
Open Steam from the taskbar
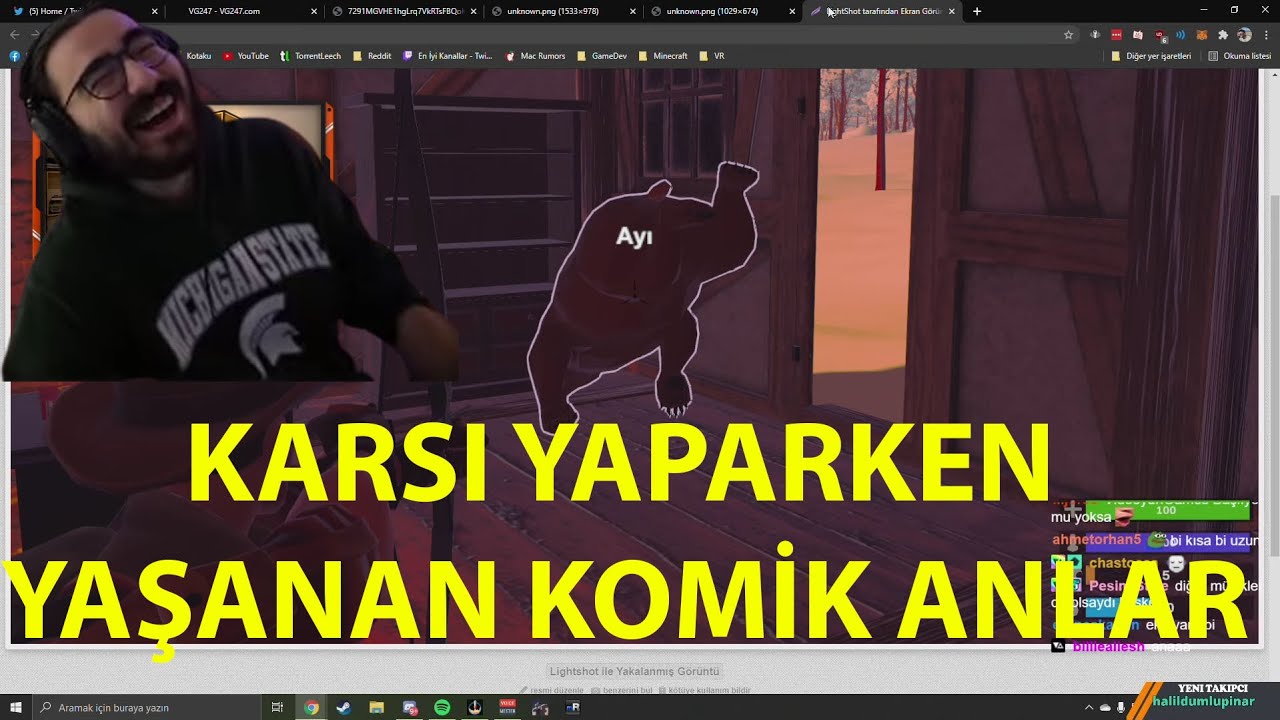click(x=344, y=707)
